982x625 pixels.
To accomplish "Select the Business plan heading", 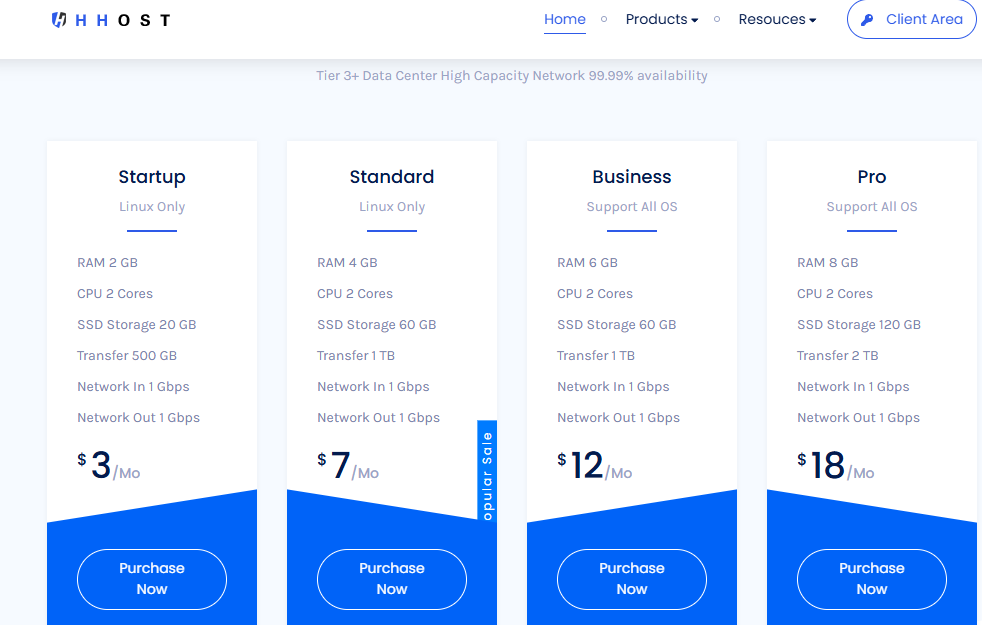I will click(x=631, y=177).
